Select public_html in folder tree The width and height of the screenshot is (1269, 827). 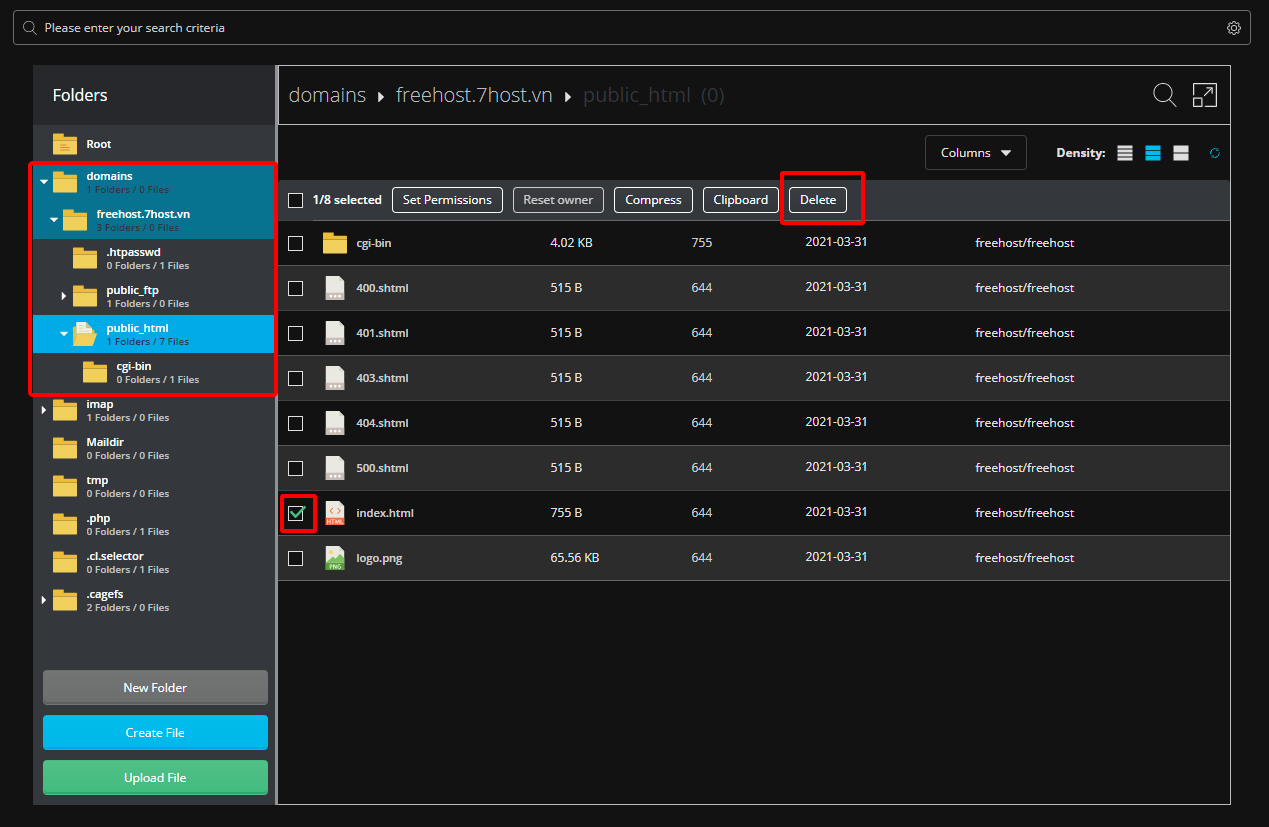(x=153, y=334)
